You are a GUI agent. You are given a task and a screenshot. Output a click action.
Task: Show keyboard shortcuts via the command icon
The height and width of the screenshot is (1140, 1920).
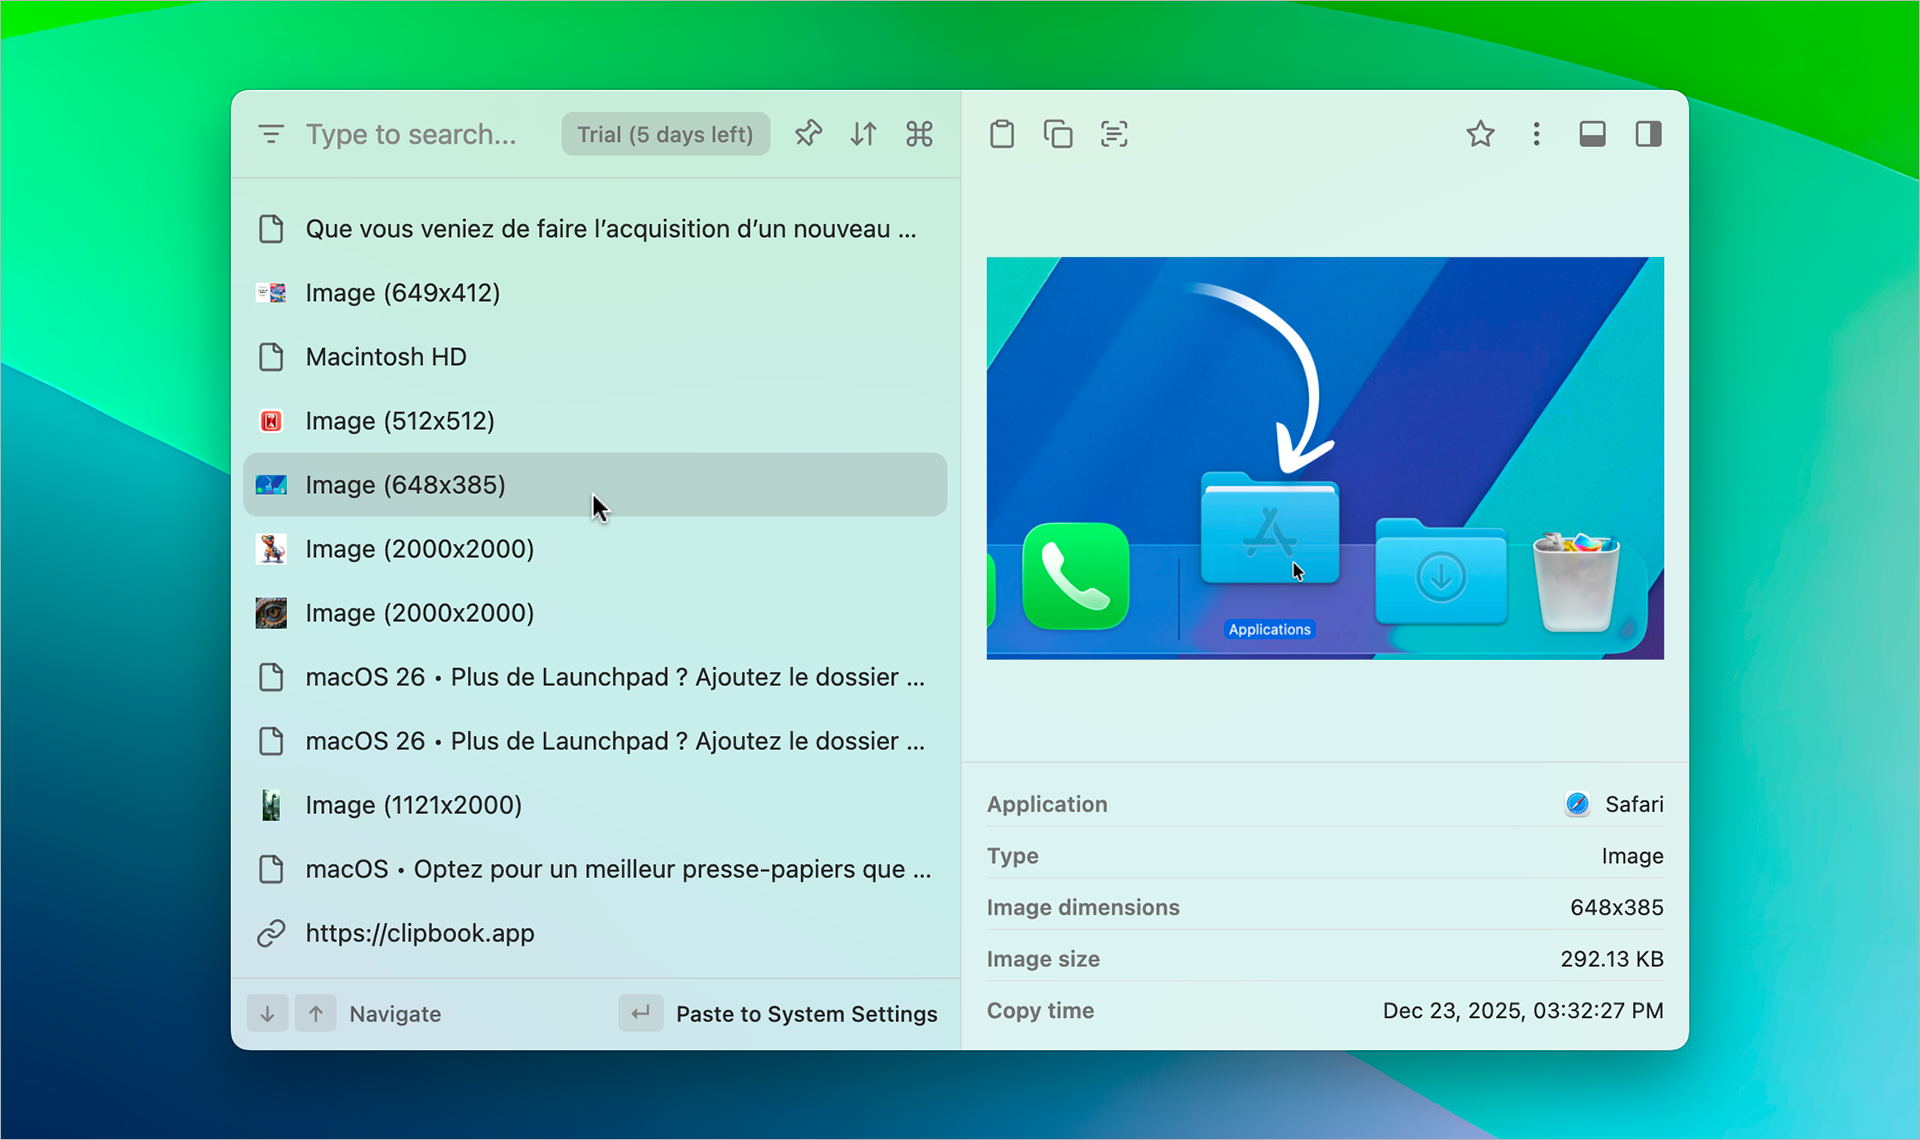pos(919,133)
